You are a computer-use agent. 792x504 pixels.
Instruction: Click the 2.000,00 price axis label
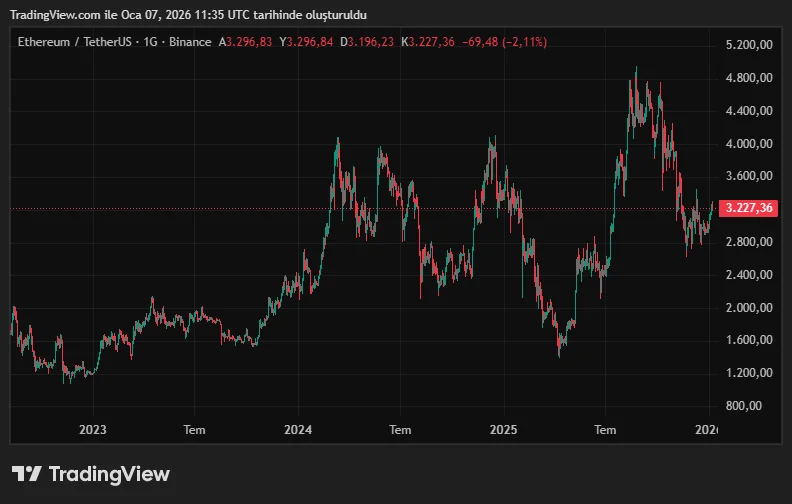click(749, 307)
